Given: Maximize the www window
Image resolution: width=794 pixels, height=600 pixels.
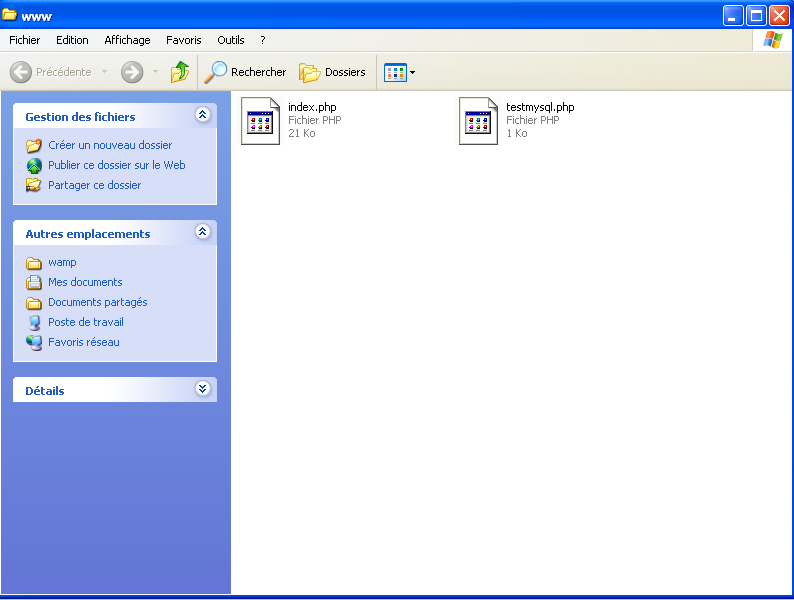Looking at the screenshot, I should [757, 16].
